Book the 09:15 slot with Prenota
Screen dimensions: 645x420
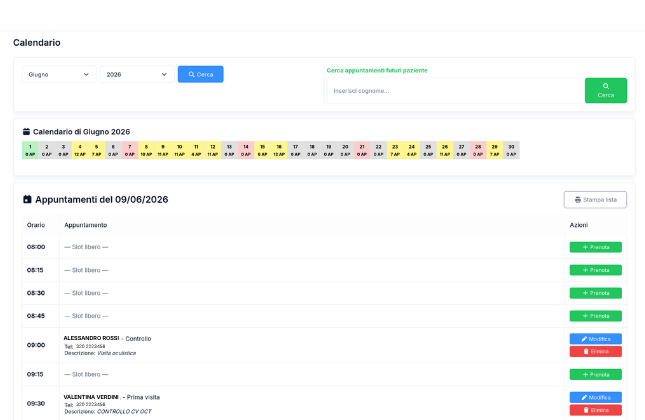coord(596,375)
